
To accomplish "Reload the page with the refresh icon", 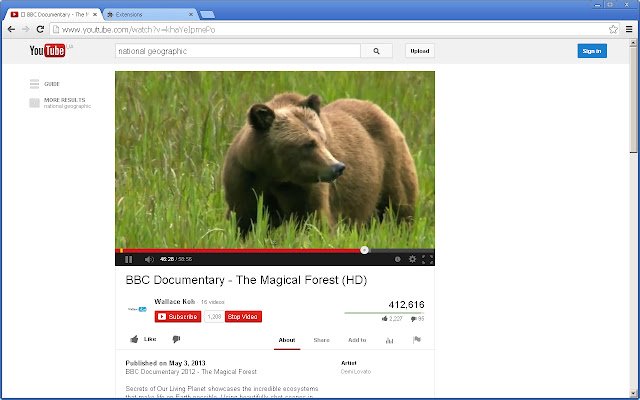I will [40, 29].
